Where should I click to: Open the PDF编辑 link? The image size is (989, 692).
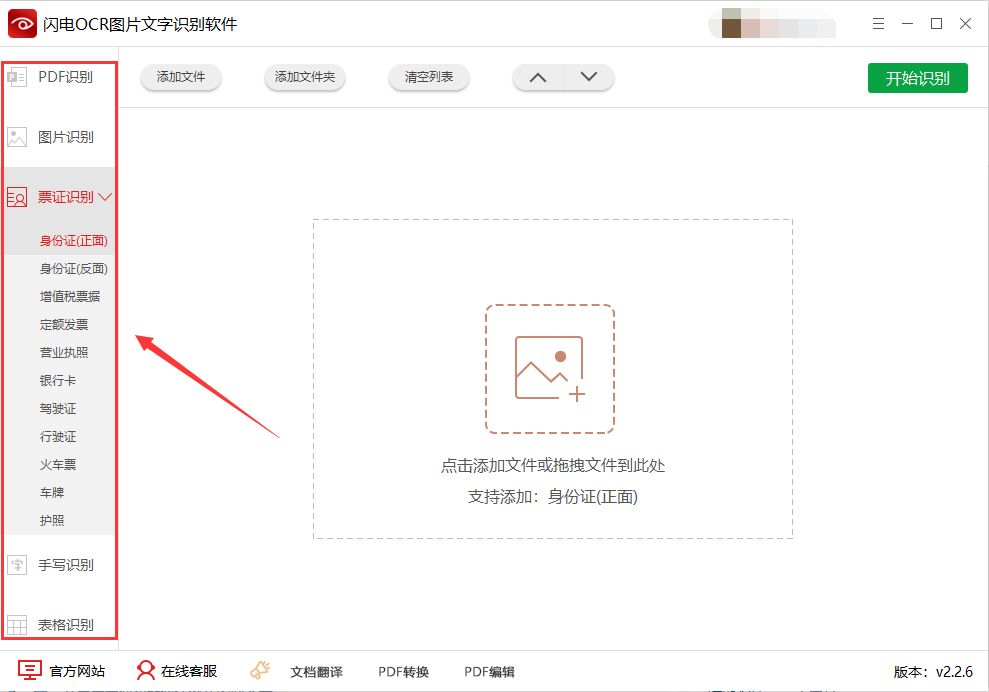pyautogui.click(x=489, y=672)
